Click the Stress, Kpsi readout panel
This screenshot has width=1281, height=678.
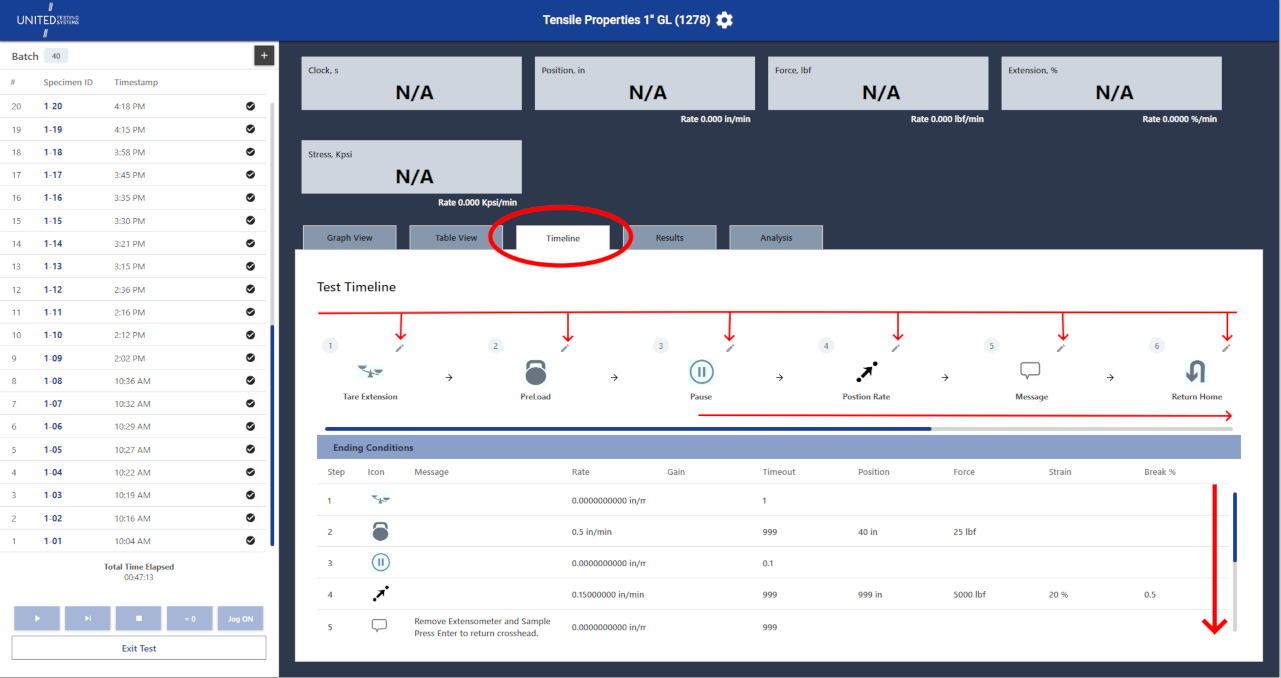(412, 167)
